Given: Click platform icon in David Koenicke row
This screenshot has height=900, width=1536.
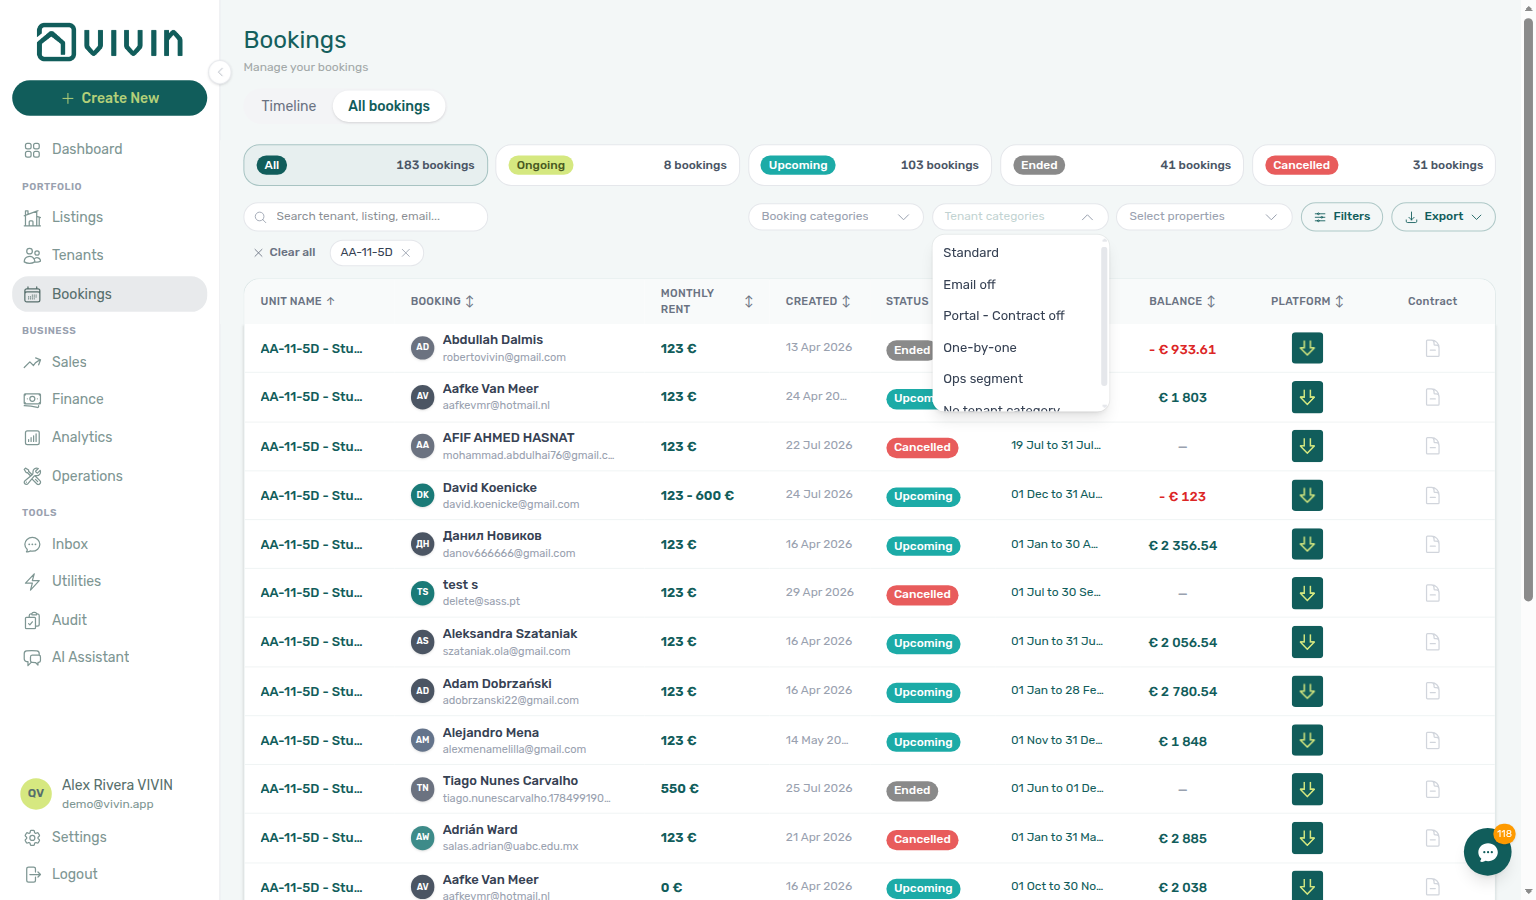Looking at the screenshot, I should [x=1307, y=495].
